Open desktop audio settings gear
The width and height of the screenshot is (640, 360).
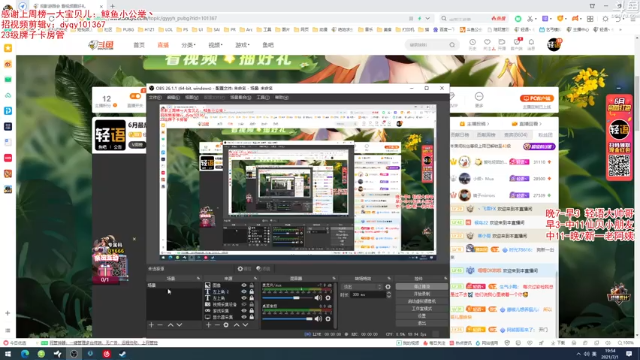click(328, 319)
